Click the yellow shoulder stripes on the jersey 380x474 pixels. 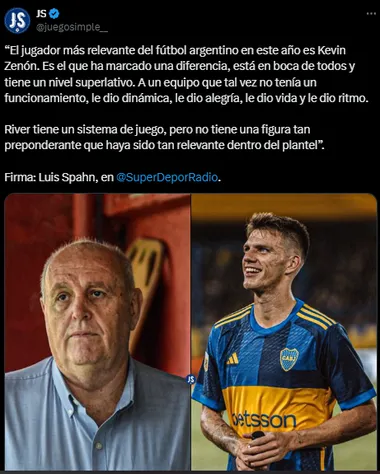pos(317,316)
